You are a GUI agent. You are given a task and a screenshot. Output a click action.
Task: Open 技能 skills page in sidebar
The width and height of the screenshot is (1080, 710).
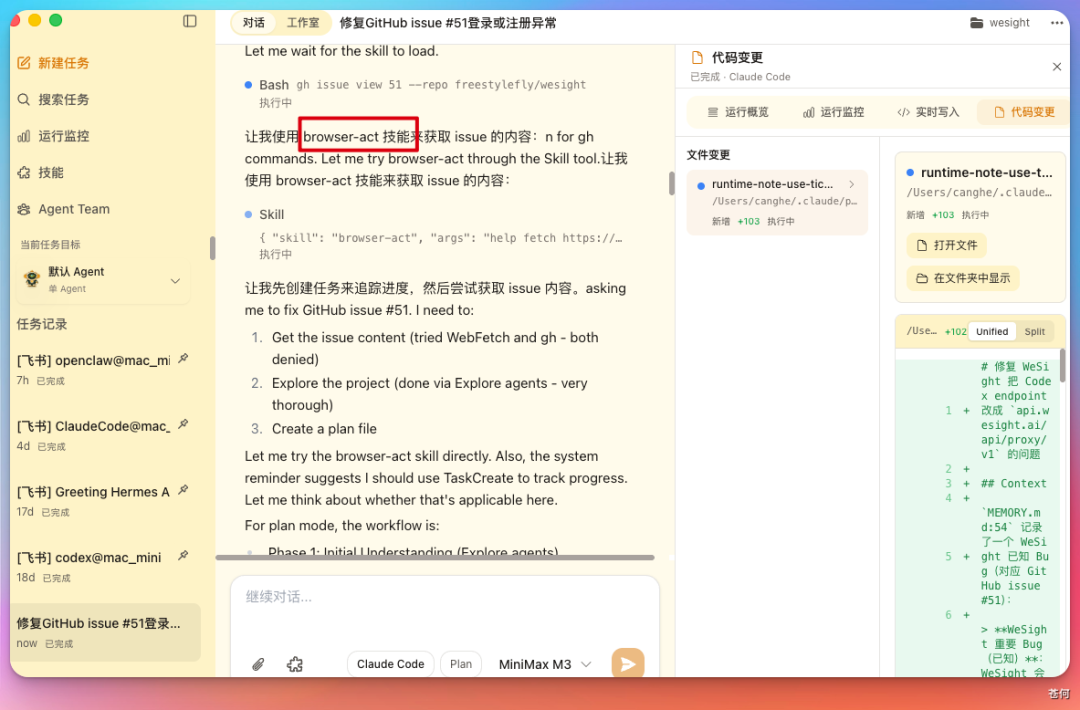pos(41,173)
